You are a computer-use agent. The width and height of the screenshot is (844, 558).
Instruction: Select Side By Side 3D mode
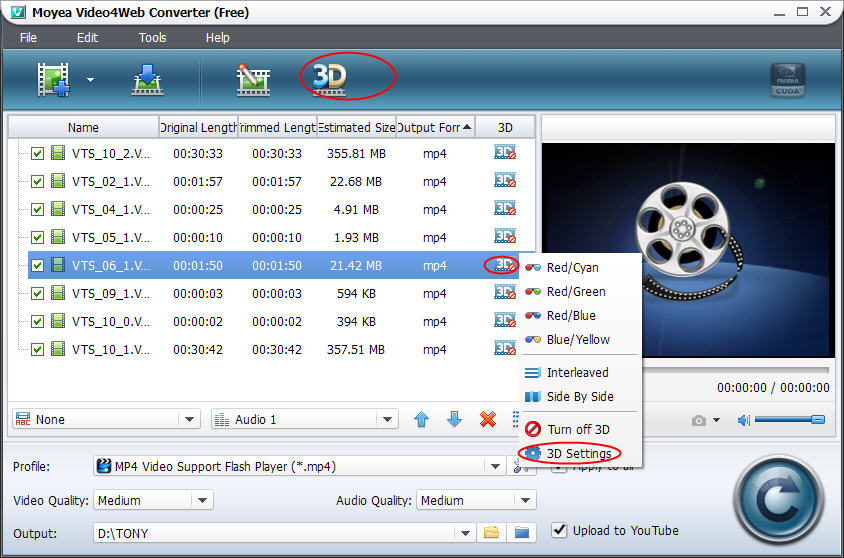coord(580,397)
